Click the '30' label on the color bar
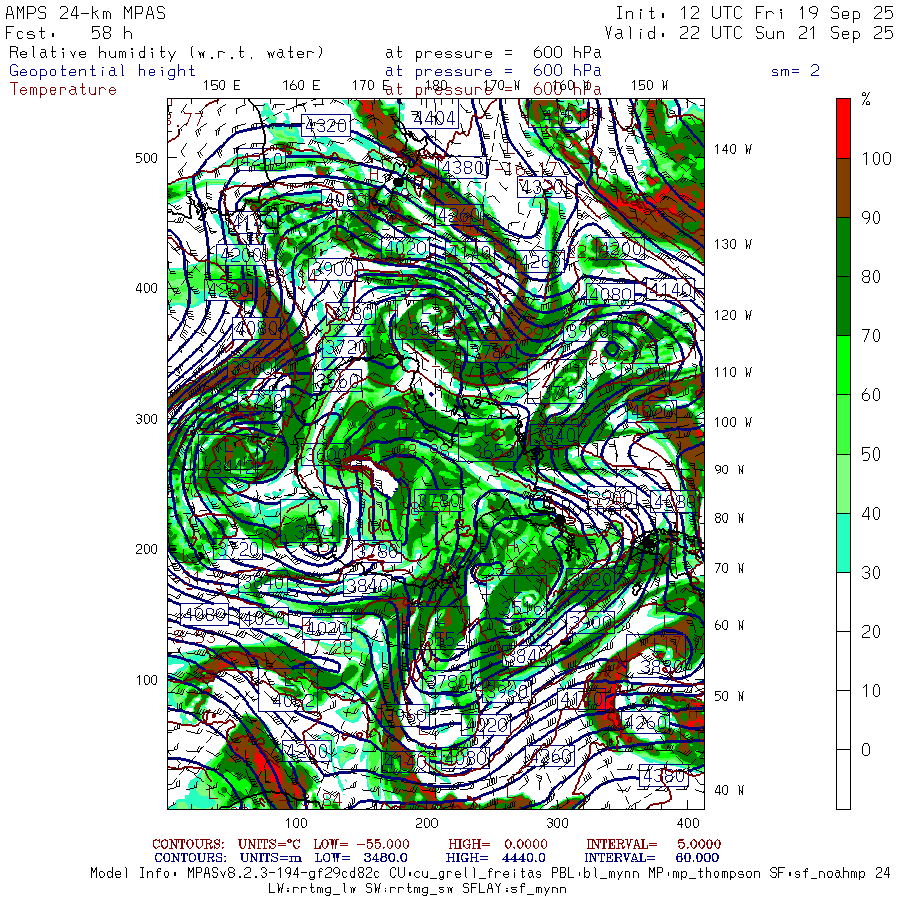 [871, 573]
